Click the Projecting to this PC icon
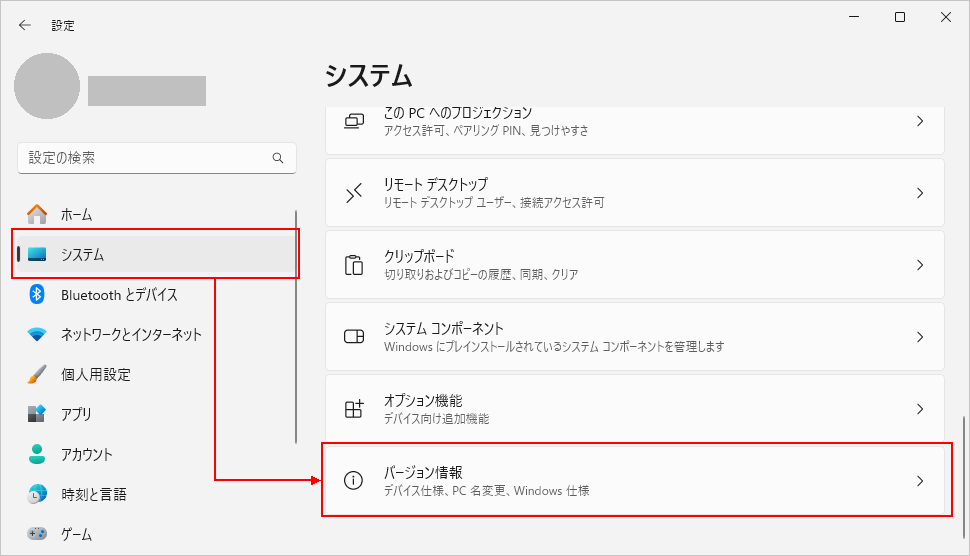The height and width of the screenshot is (556, 970). pyautogui.click(x=354, y=121)
